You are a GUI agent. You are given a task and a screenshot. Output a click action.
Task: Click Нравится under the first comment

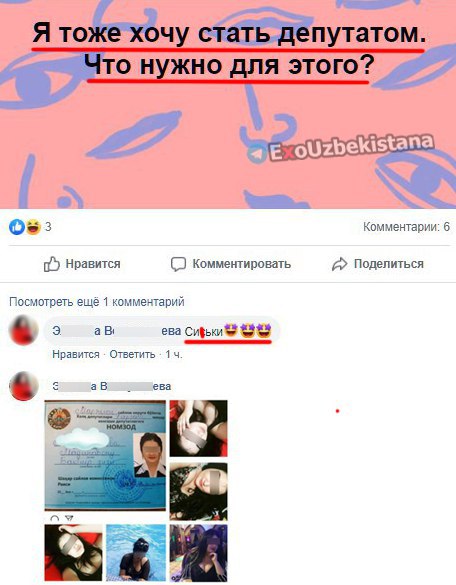pyautogui.click(x=76, y=354)
